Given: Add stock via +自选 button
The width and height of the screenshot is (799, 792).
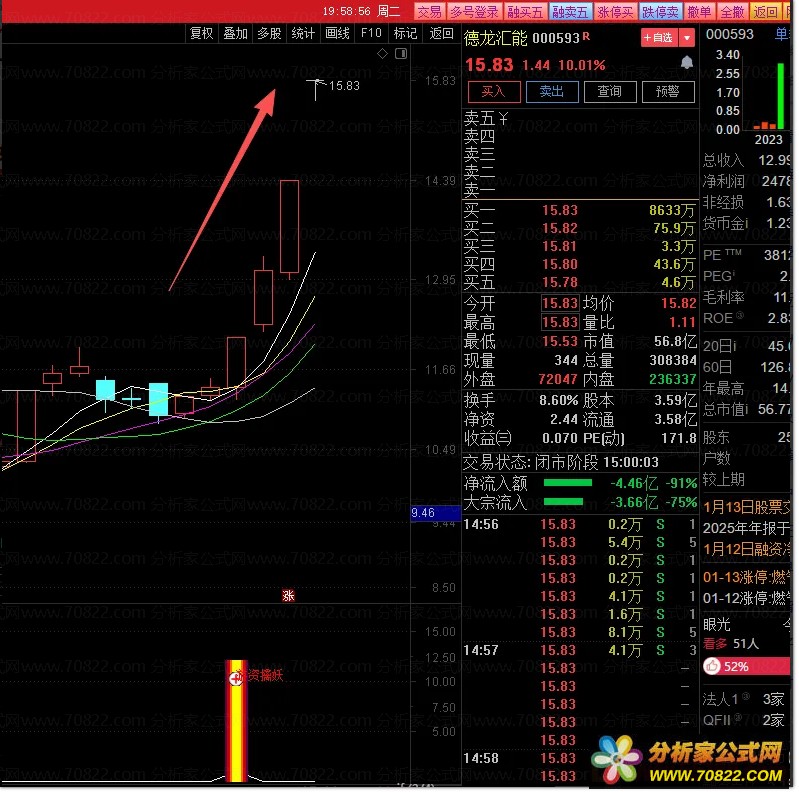Looking at the screenshot, I should click(x=658, y=38).
